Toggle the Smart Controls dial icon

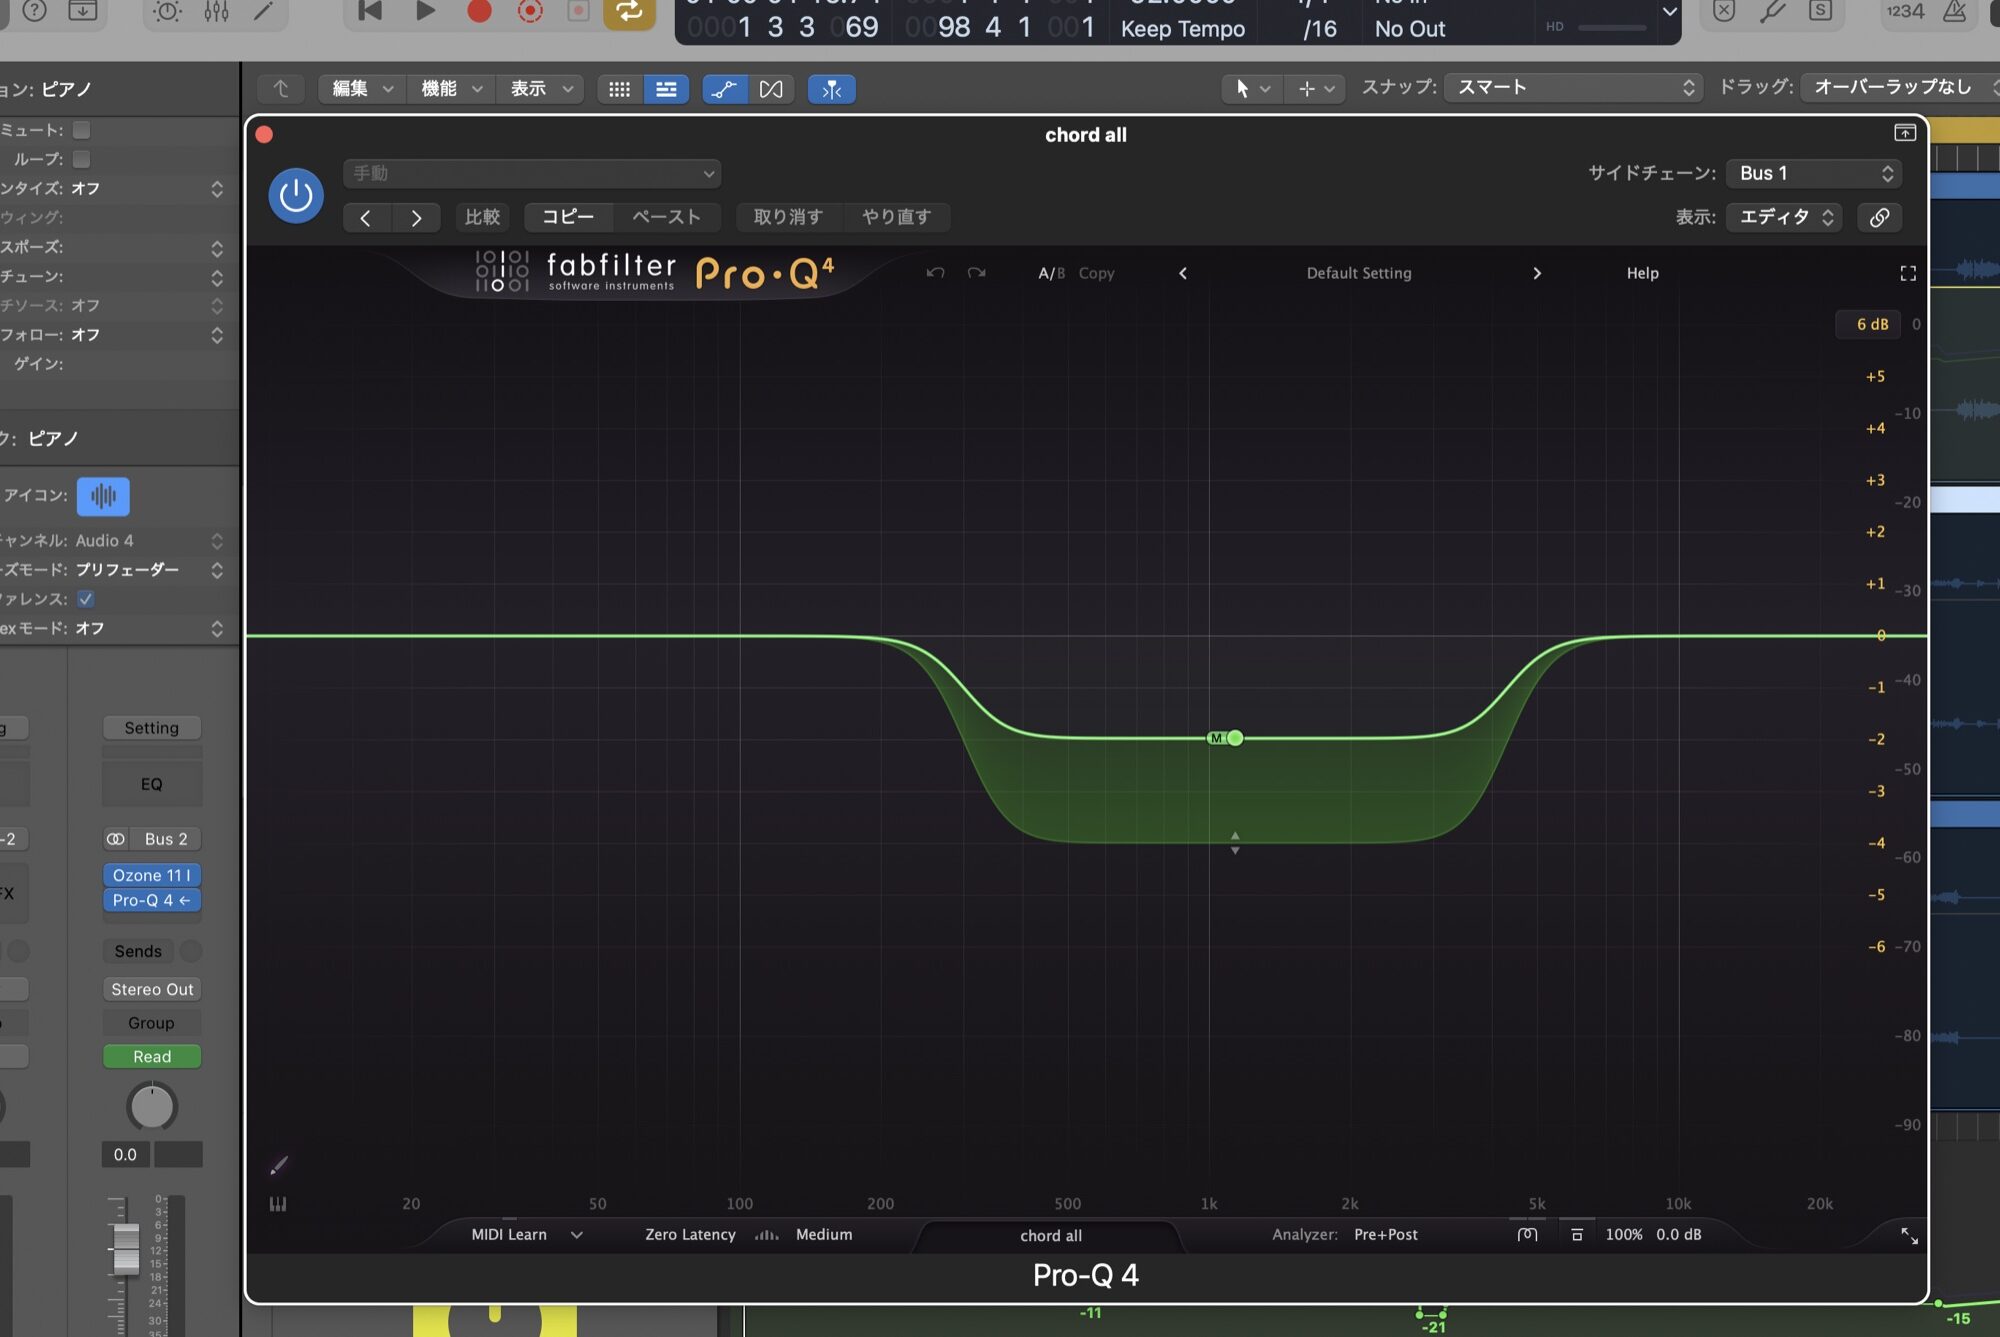point(167,11)
